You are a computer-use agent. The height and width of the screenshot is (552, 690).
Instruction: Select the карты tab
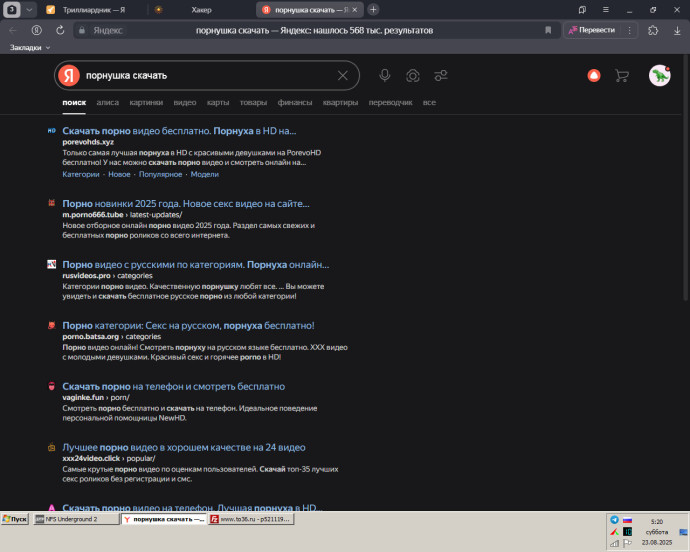pyautogui.click(x=218, y=102)
